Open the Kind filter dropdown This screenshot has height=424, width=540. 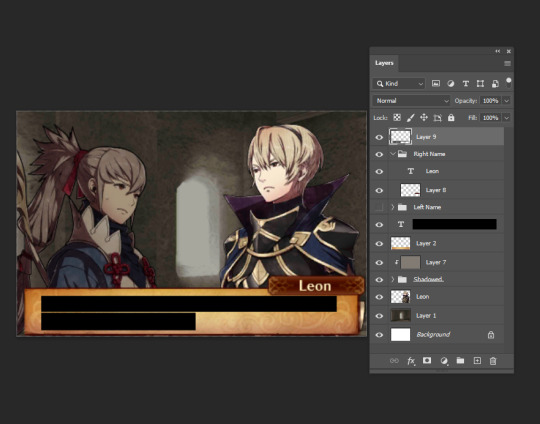click(x=399, y=83)
